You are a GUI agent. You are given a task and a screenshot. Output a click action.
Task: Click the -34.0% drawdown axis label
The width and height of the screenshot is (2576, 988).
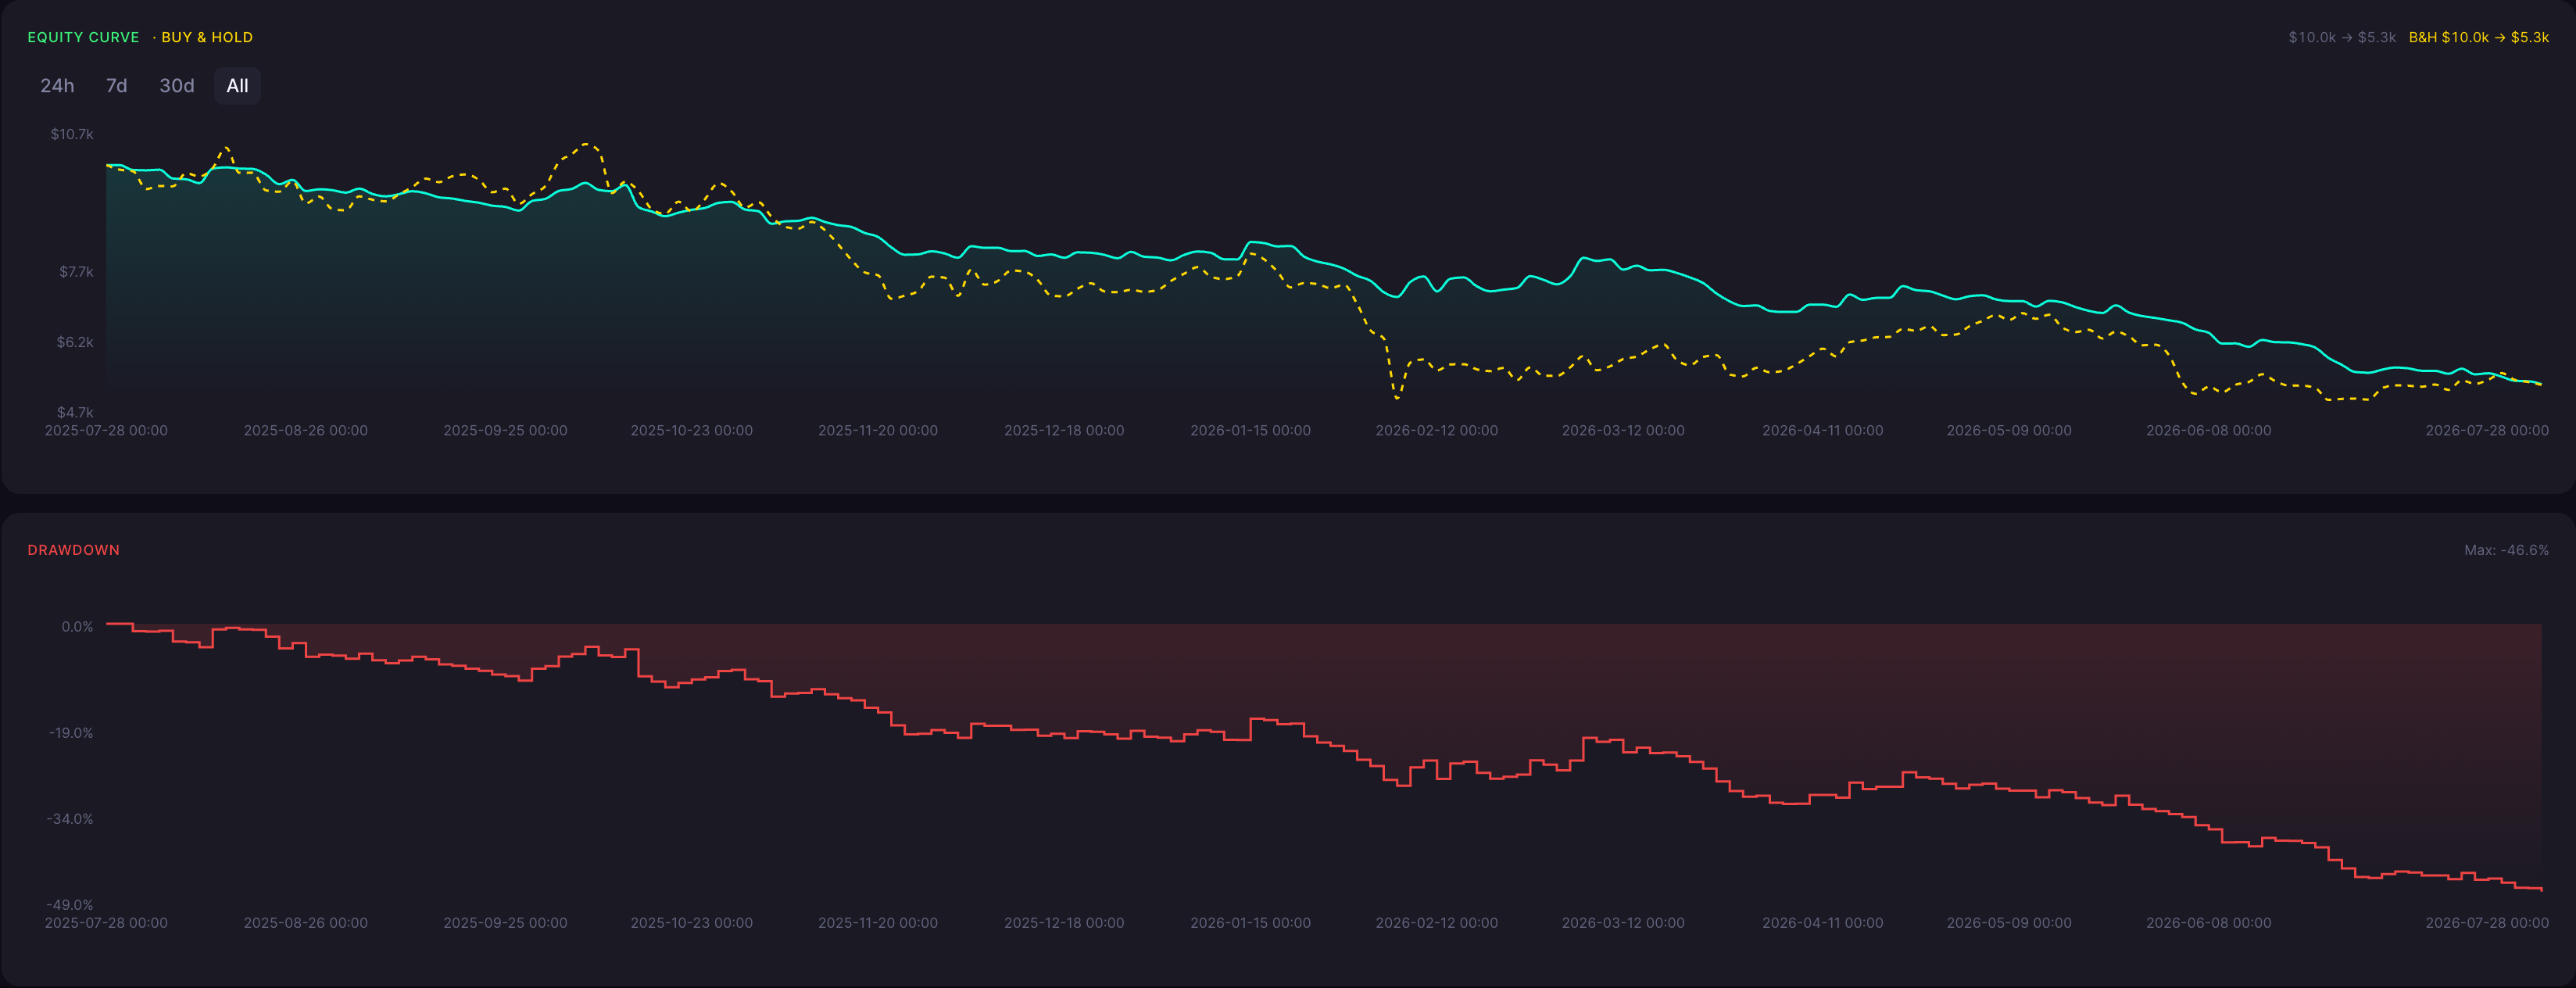pyautogui.click(x=70, y=819)
